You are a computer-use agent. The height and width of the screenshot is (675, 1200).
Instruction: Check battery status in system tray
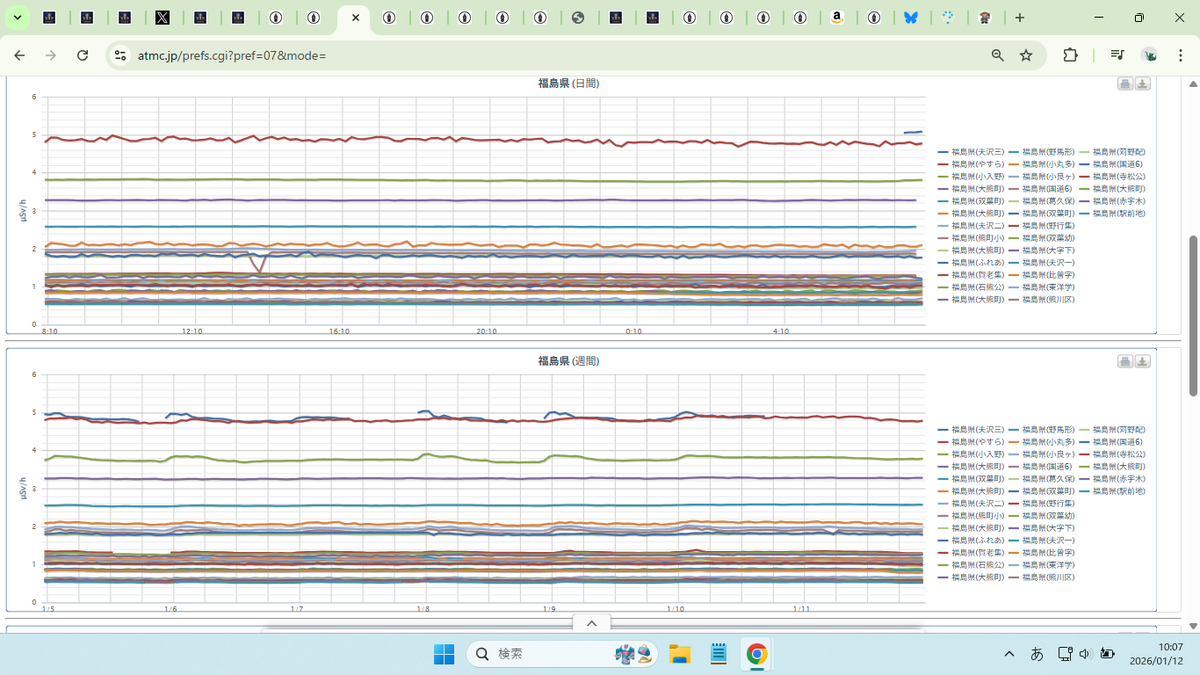click(x=1107, y=654)
